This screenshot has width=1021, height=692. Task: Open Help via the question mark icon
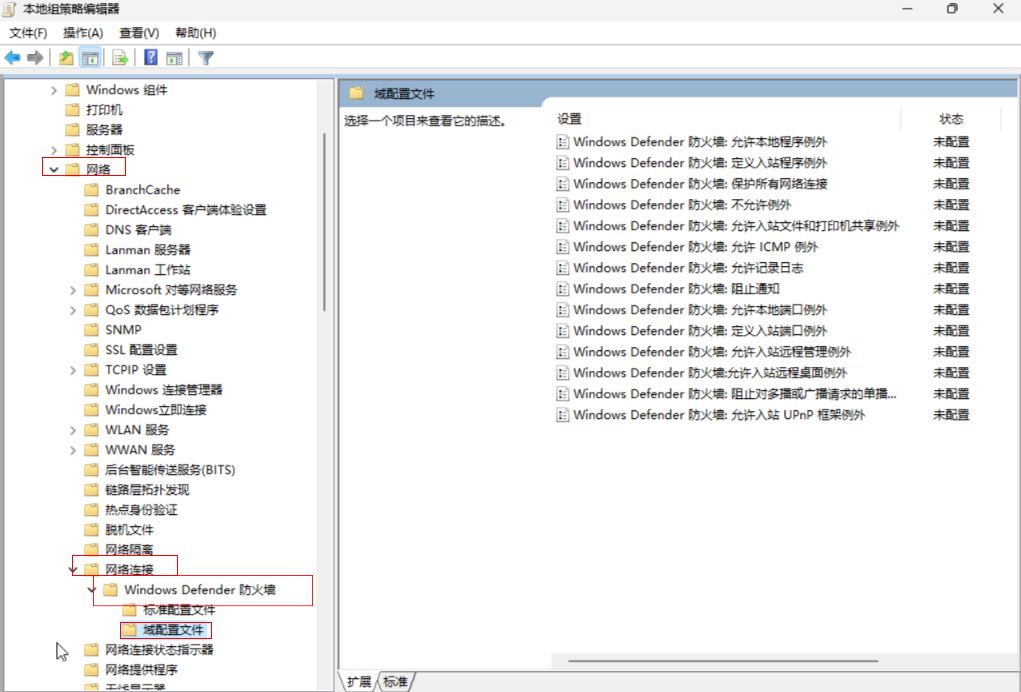tap(150, 58)
